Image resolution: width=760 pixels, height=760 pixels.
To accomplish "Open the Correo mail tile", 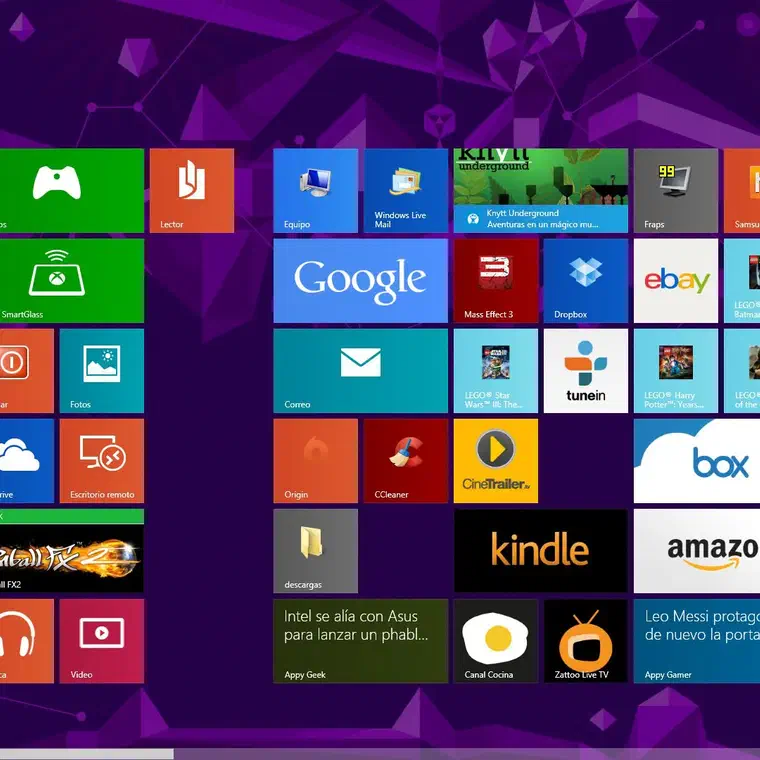I will coord(361,371).
